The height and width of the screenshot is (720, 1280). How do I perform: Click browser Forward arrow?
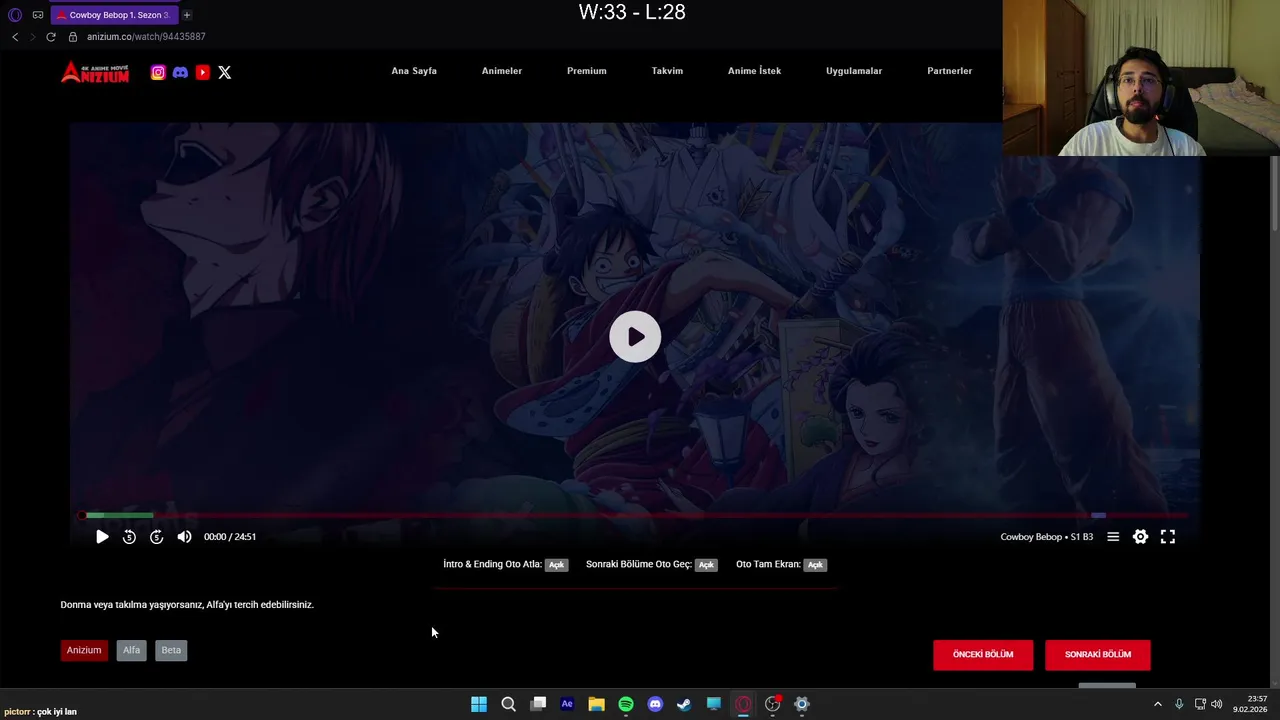tap(32, 37)
